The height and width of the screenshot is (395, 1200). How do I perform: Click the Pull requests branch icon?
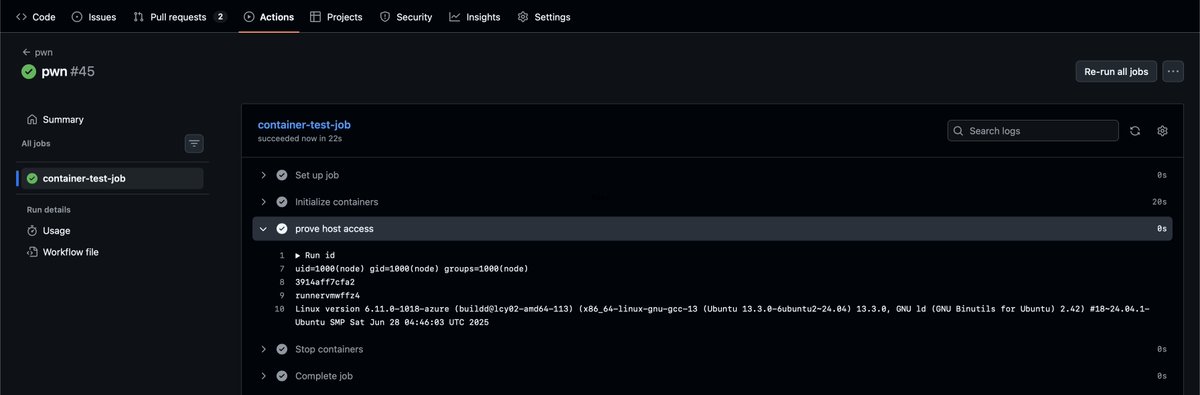[139, 17]
